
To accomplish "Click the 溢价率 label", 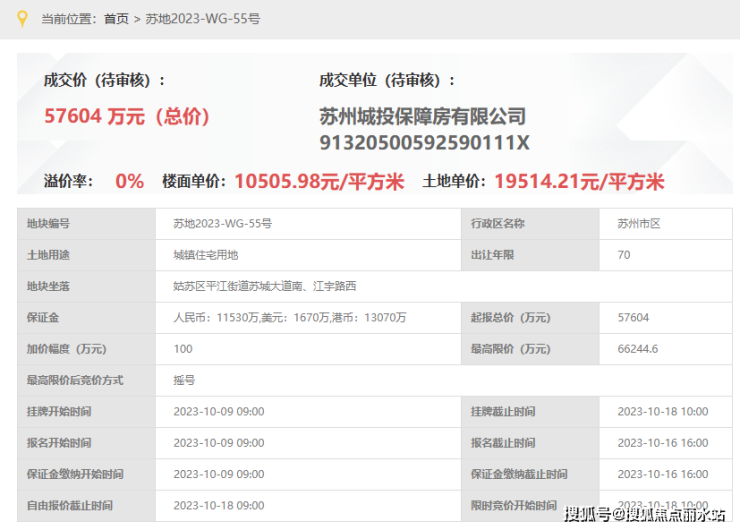I will [x=69, y=181].
